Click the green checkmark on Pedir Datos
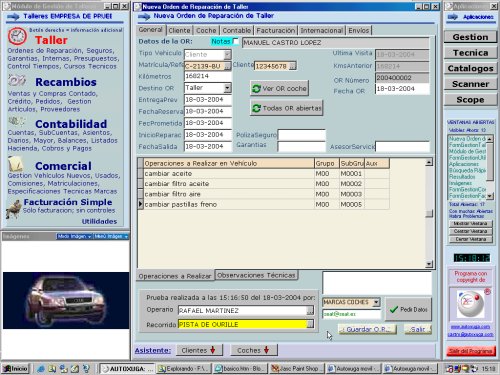 [394, 309]
